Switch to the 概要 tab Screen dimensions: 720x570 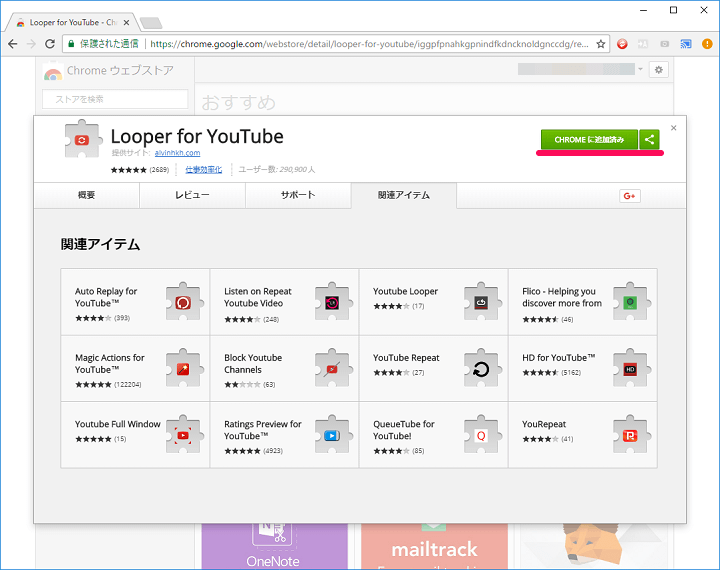click(86, 195)
